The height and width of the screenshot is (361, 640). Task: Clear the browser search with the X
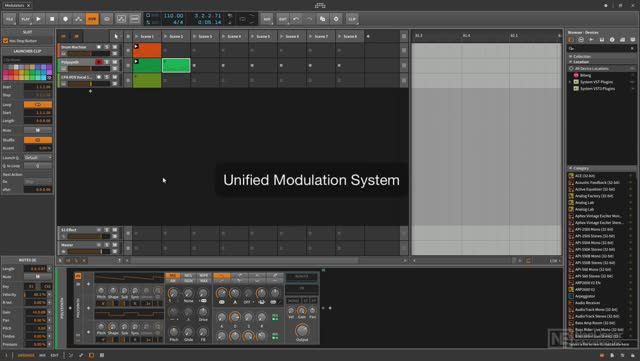pyautogui.click(x=632, y=49)
